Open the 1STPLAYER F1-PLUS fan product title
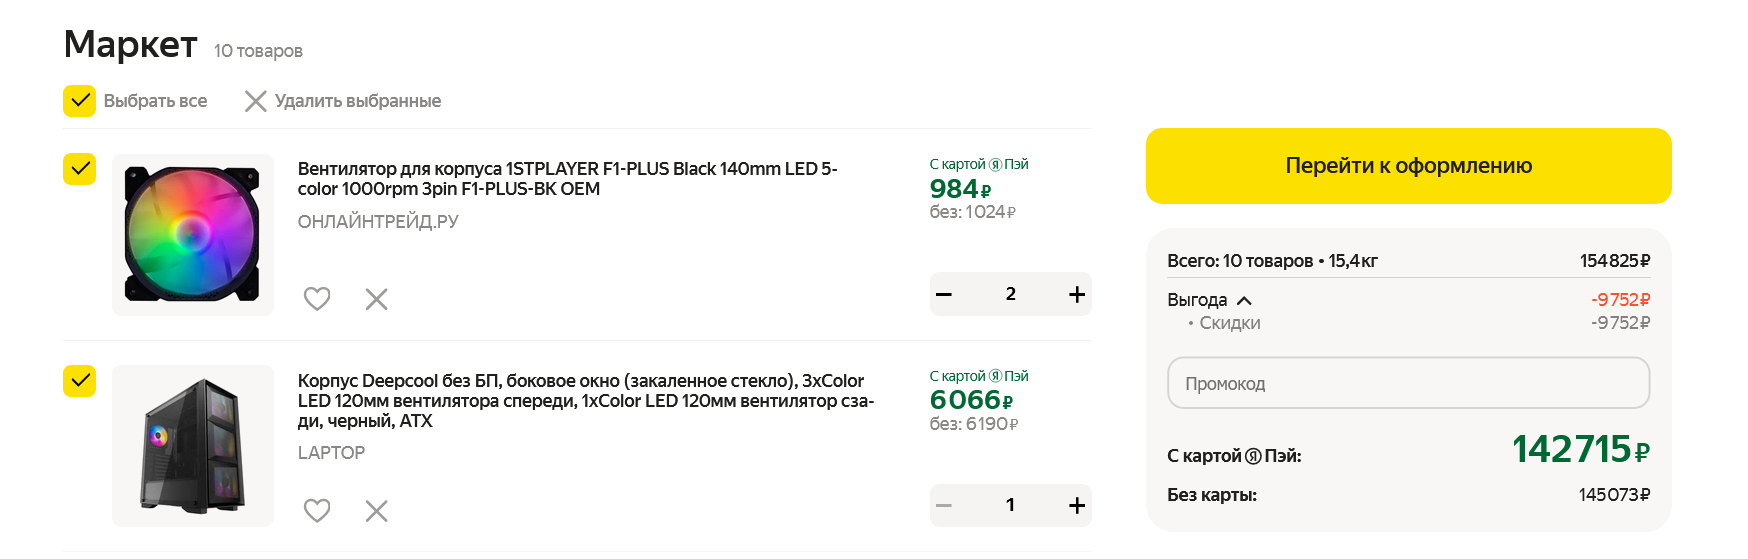This screenshot has width=1748, height=559. [x=567, y=179]
